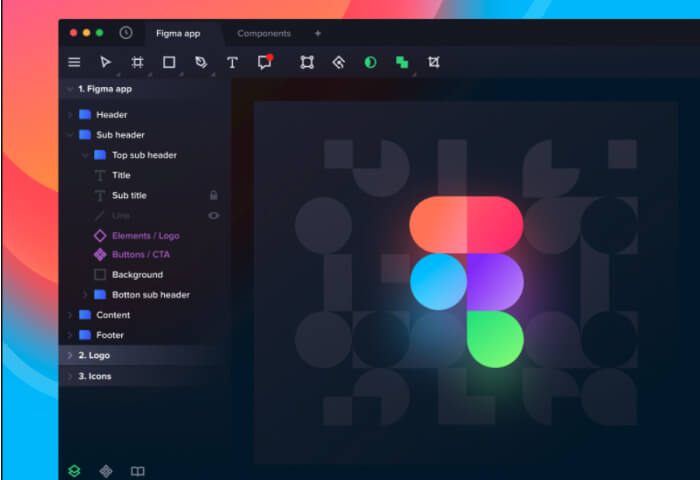
Task: Toggle the green contrast mask icon
Action: click(x=370, y=62)
